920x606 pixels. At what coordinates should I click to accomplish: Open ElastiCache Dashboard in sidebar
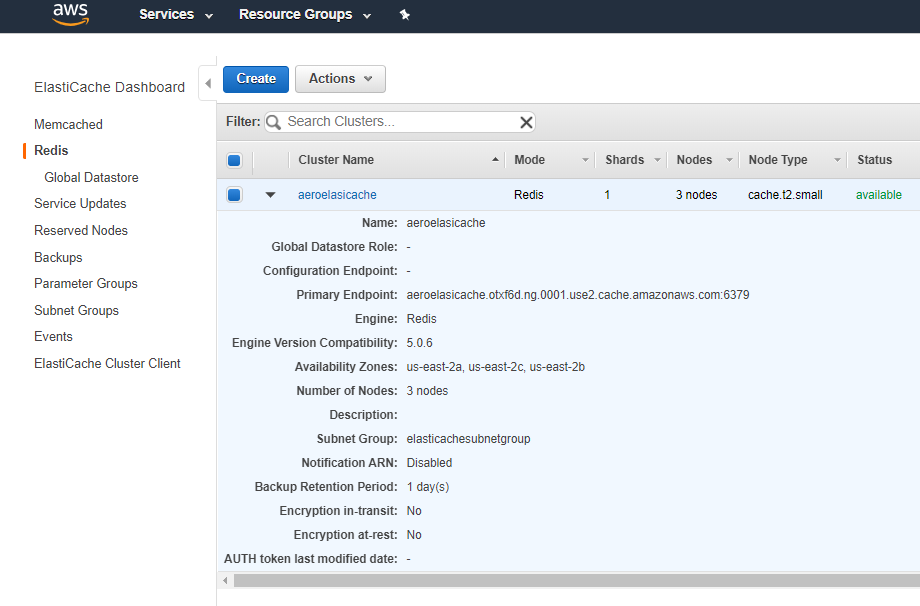pyautogui.click(x=109, y=87)
